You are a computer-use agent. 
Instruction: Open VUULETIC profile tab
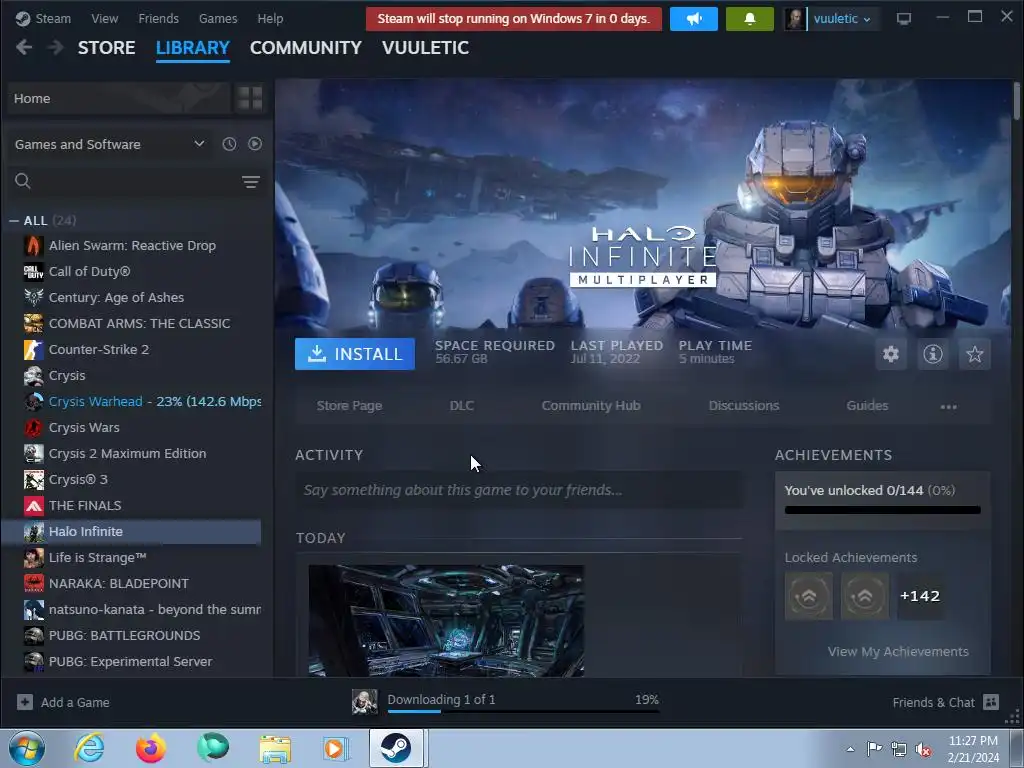(x=425, y=48)
